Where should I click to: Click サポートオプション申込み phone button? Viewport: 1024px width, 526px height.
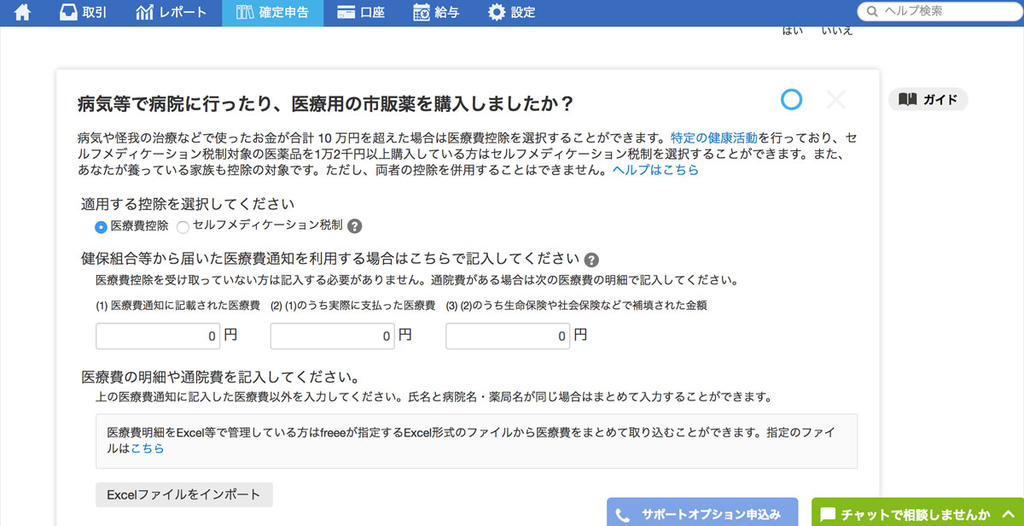(x=703, y=512)
